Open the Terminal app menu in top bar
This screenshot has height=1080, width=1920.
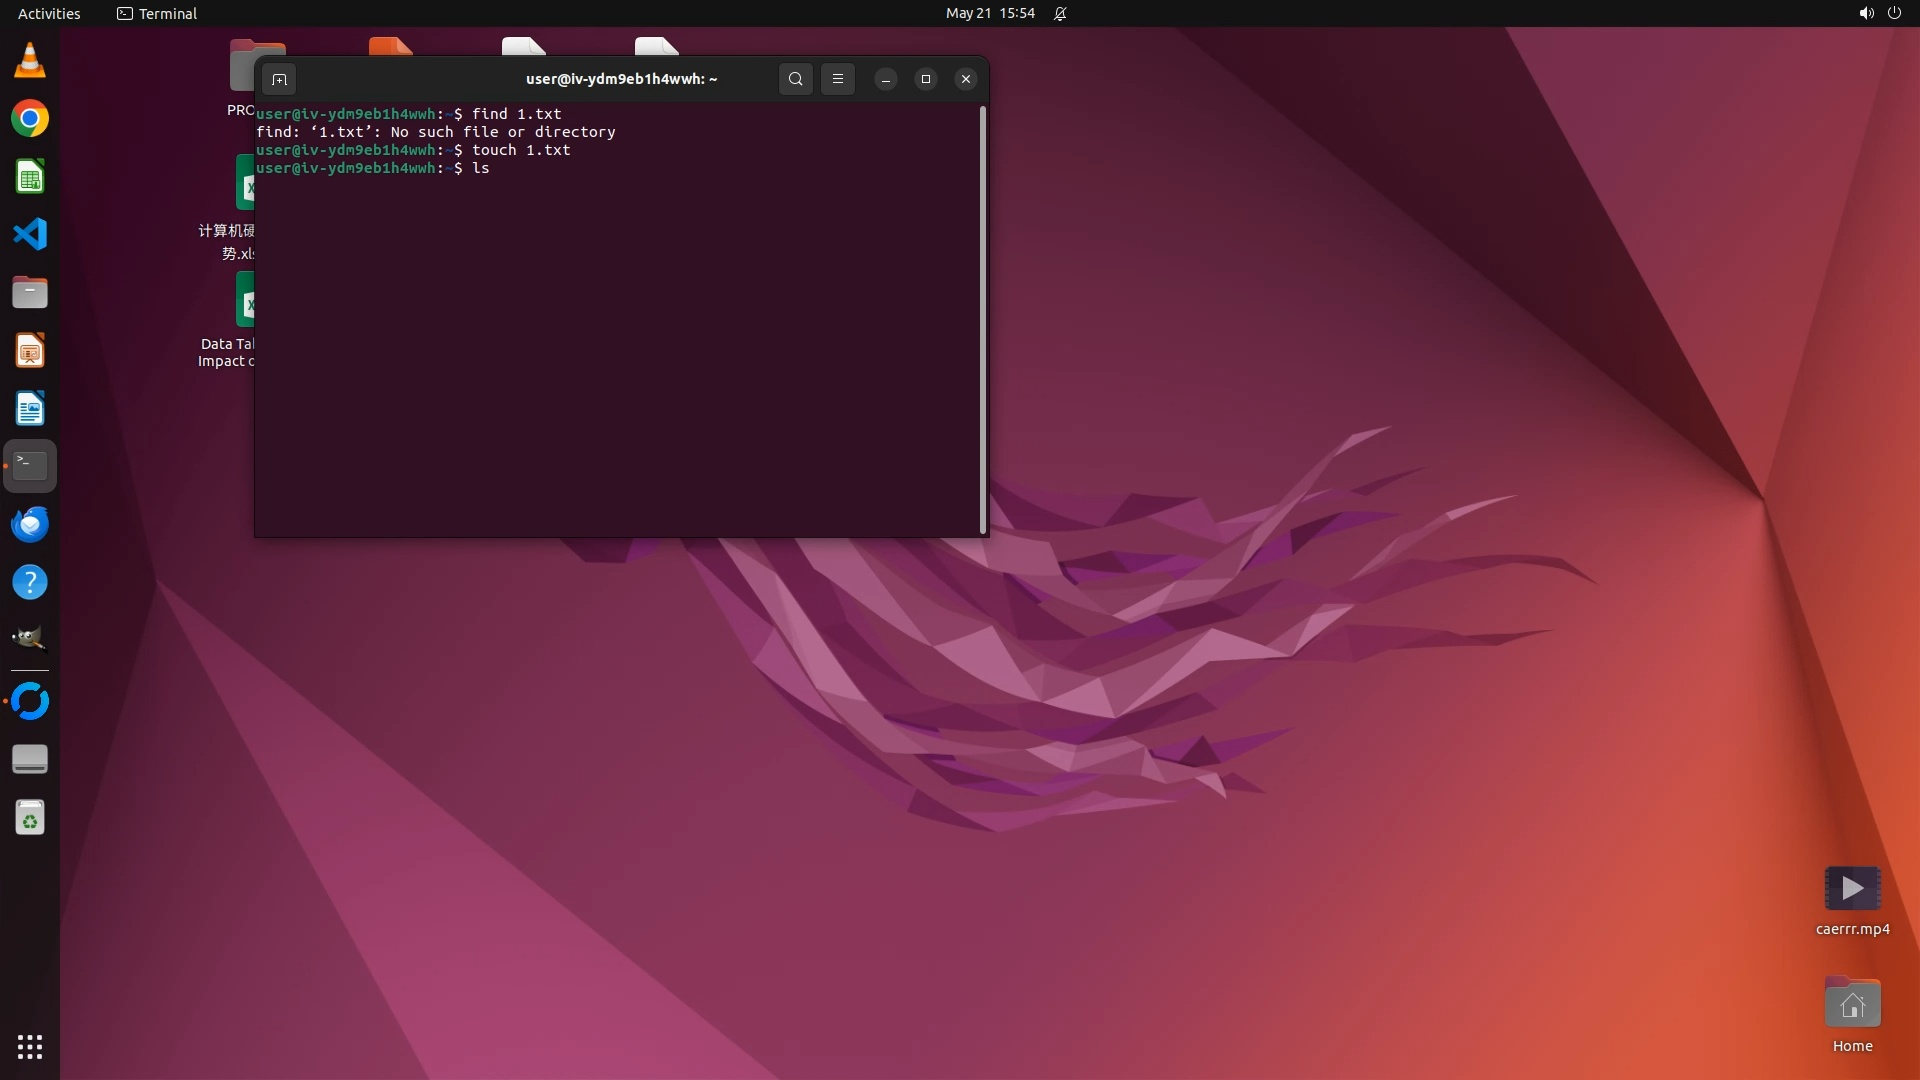[157, 13]
